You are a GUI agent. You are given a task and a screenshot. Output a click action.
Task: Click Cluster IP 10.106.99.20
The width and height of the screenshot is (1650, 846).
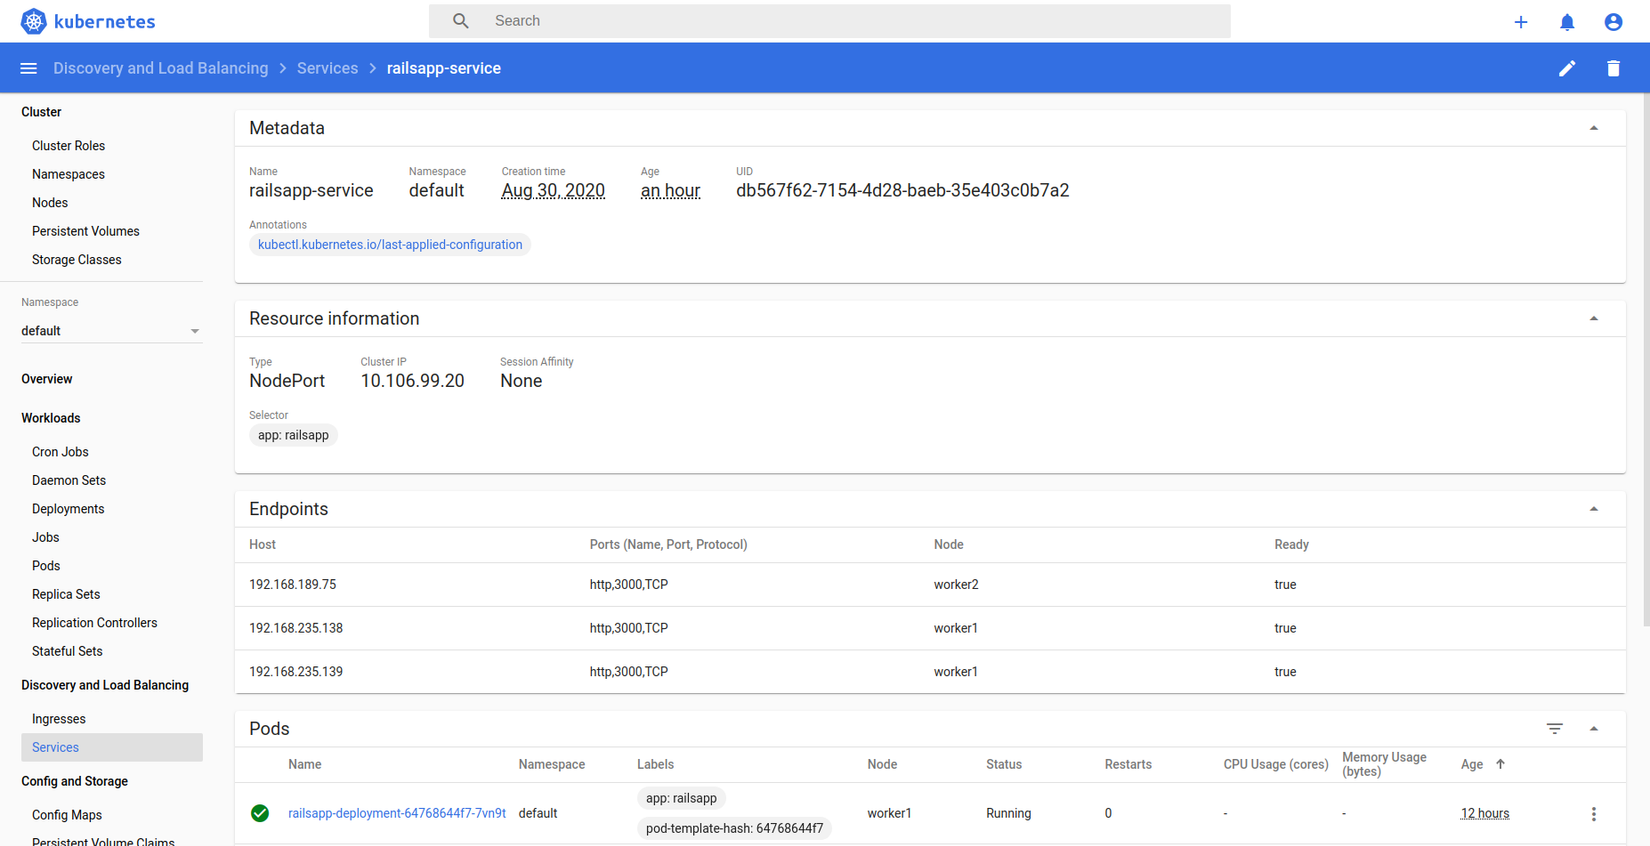point(412,381)
